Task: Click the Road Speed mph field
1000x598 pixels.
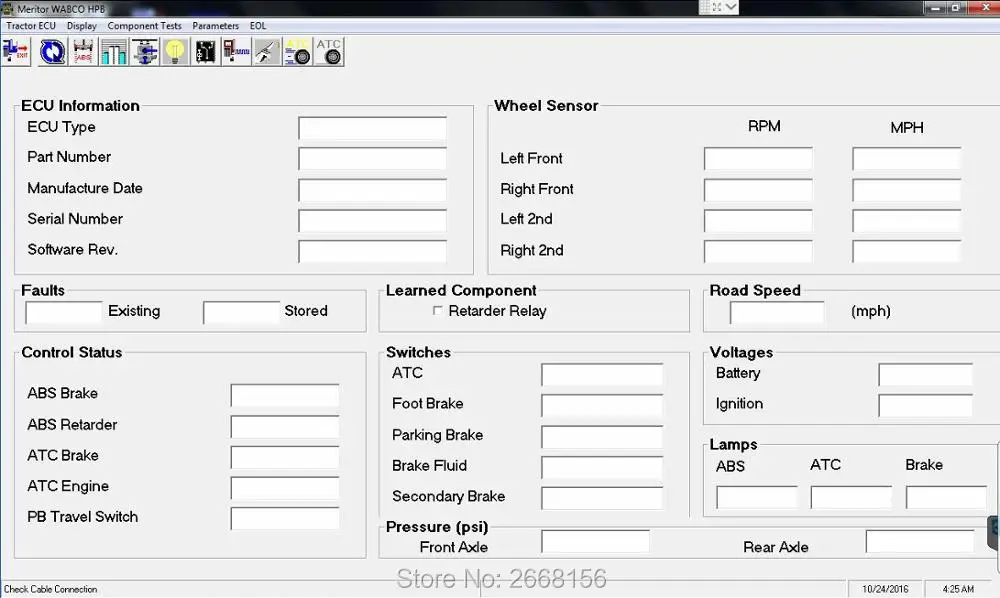Action: point(777,312)
